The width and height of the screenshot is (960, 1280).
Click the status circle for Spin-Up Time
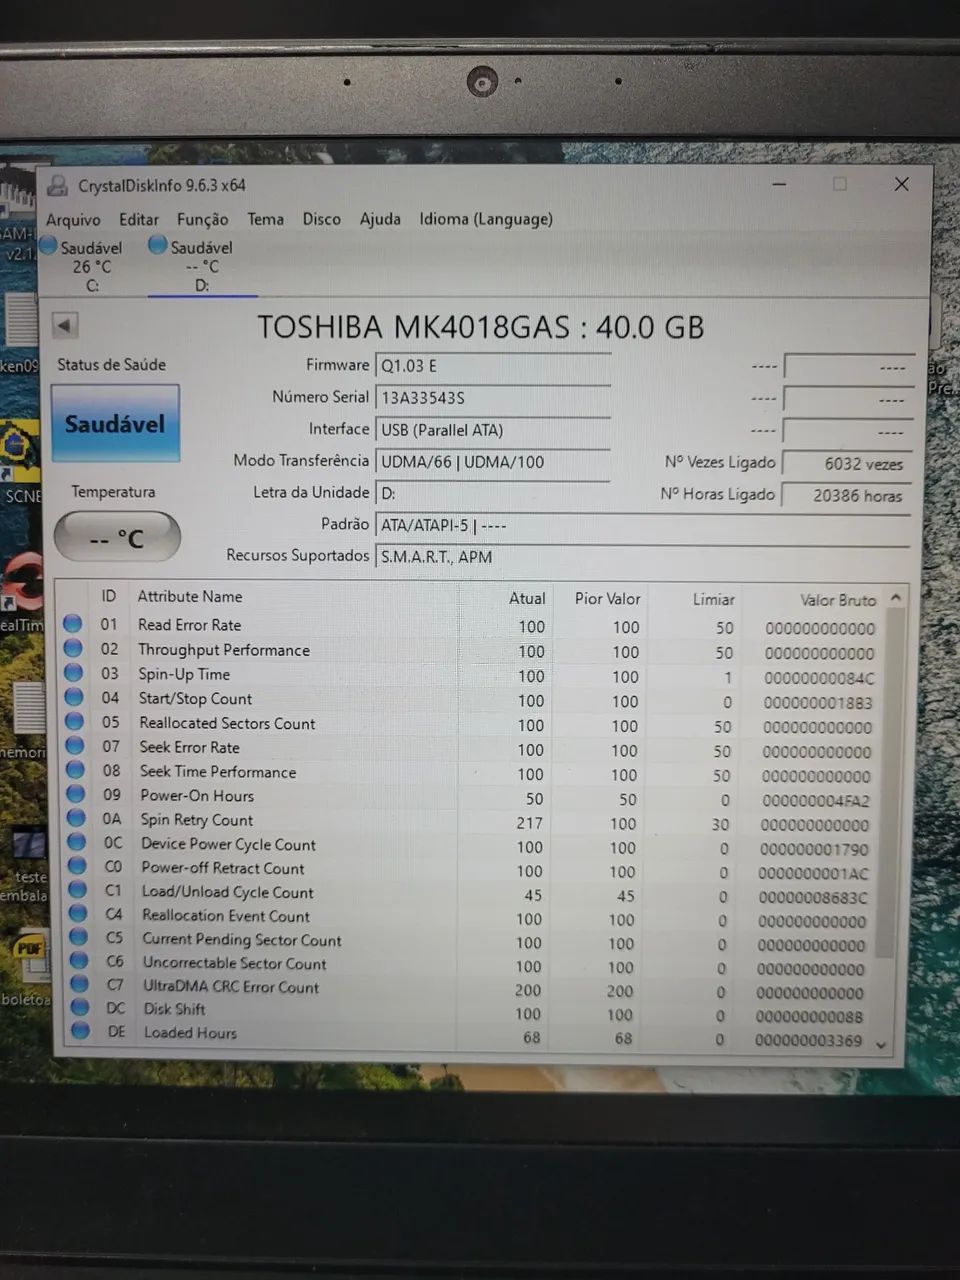click(x=74, y=672)
